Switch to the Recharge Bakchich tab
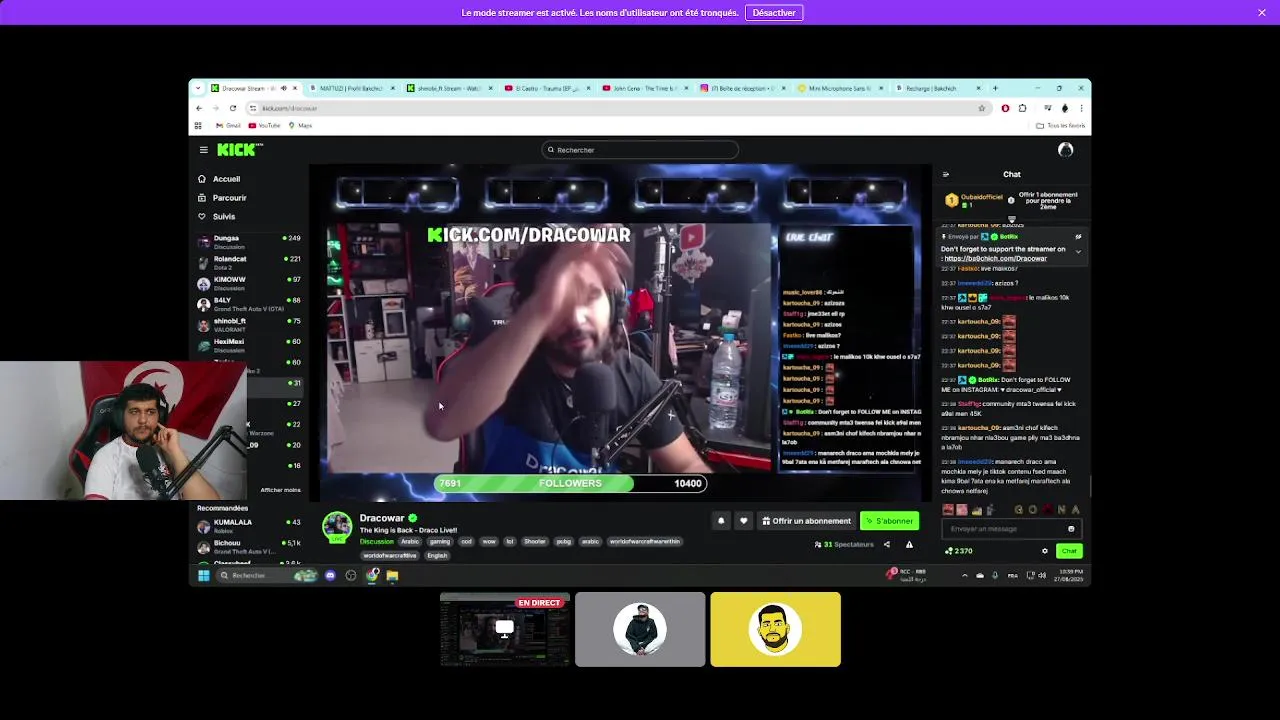This screenshot has height=720, width=1280. (x=938, y=88)
